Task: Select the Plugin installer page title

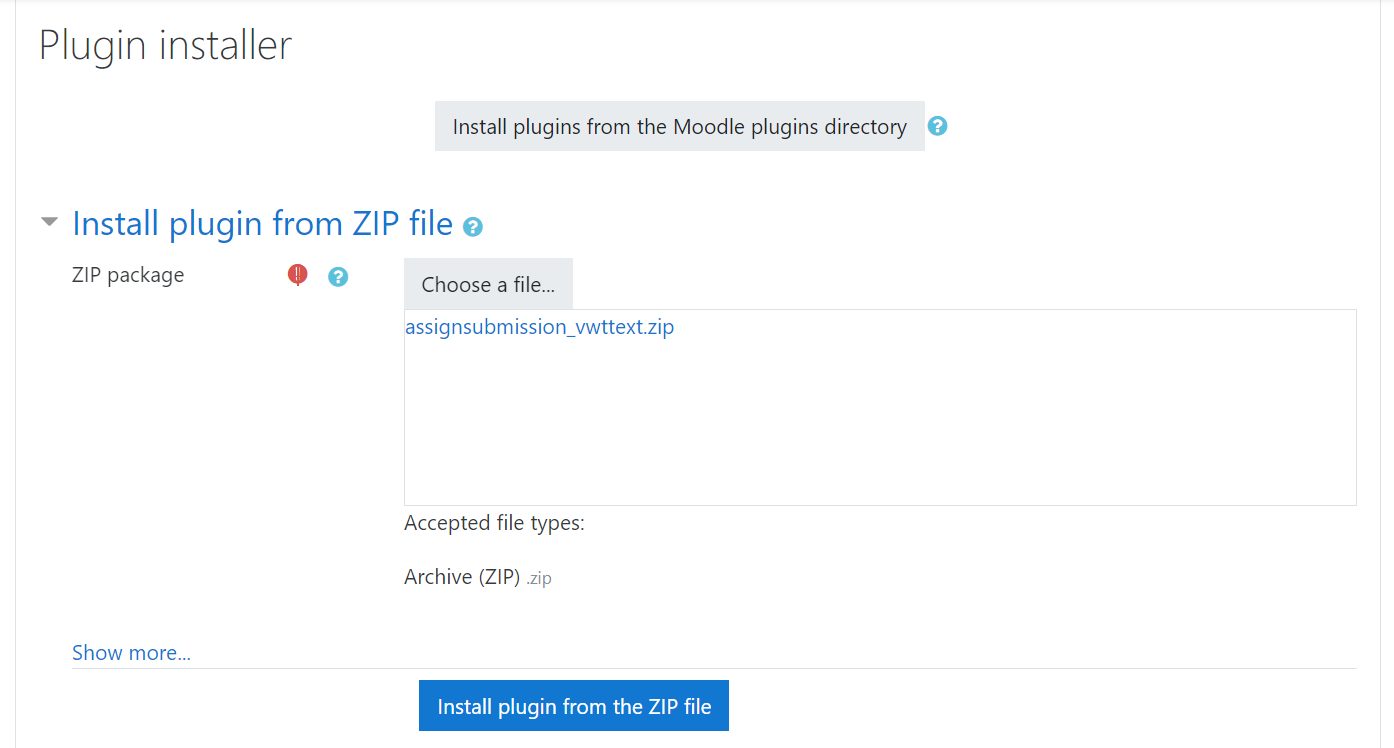Action: tap(165, 44)
